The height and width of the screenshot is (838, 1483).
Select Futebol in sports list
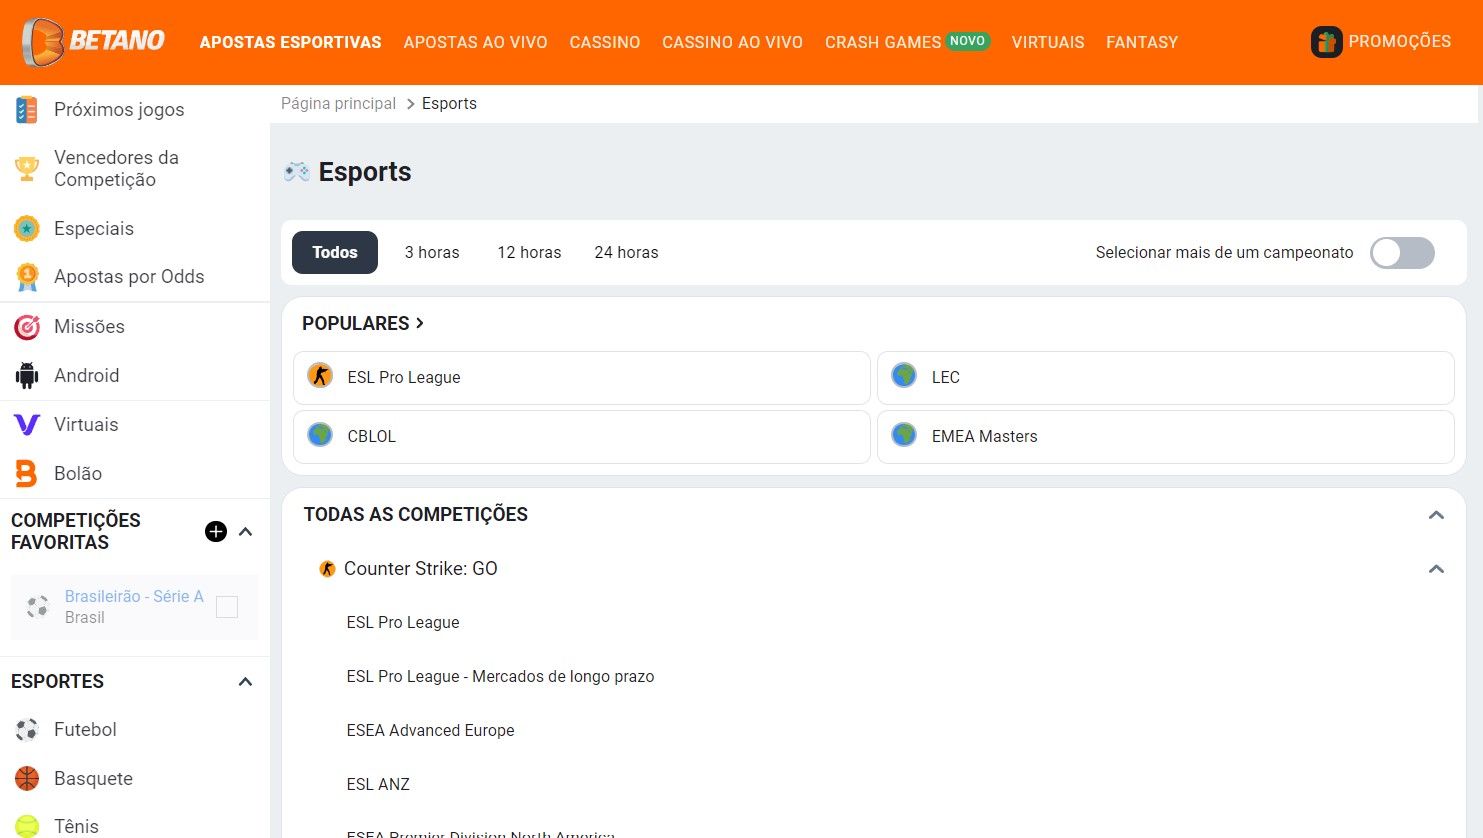click(85, 730)
